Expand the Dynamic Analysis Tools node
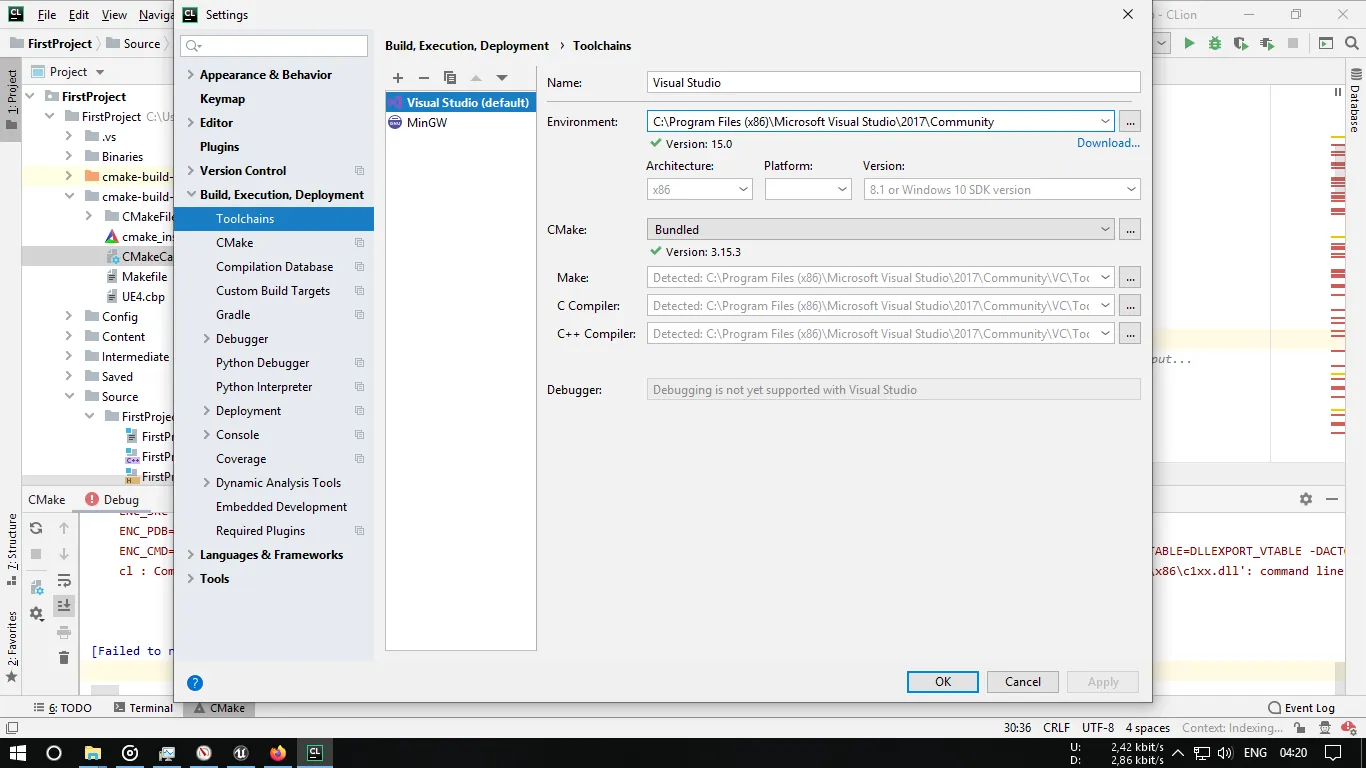 pos(207,483)
